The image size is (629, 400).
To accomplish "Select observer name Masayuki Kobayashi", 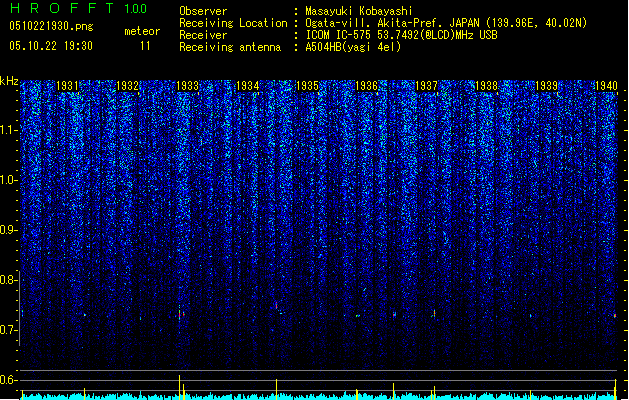I will click(x=359, y=11).
